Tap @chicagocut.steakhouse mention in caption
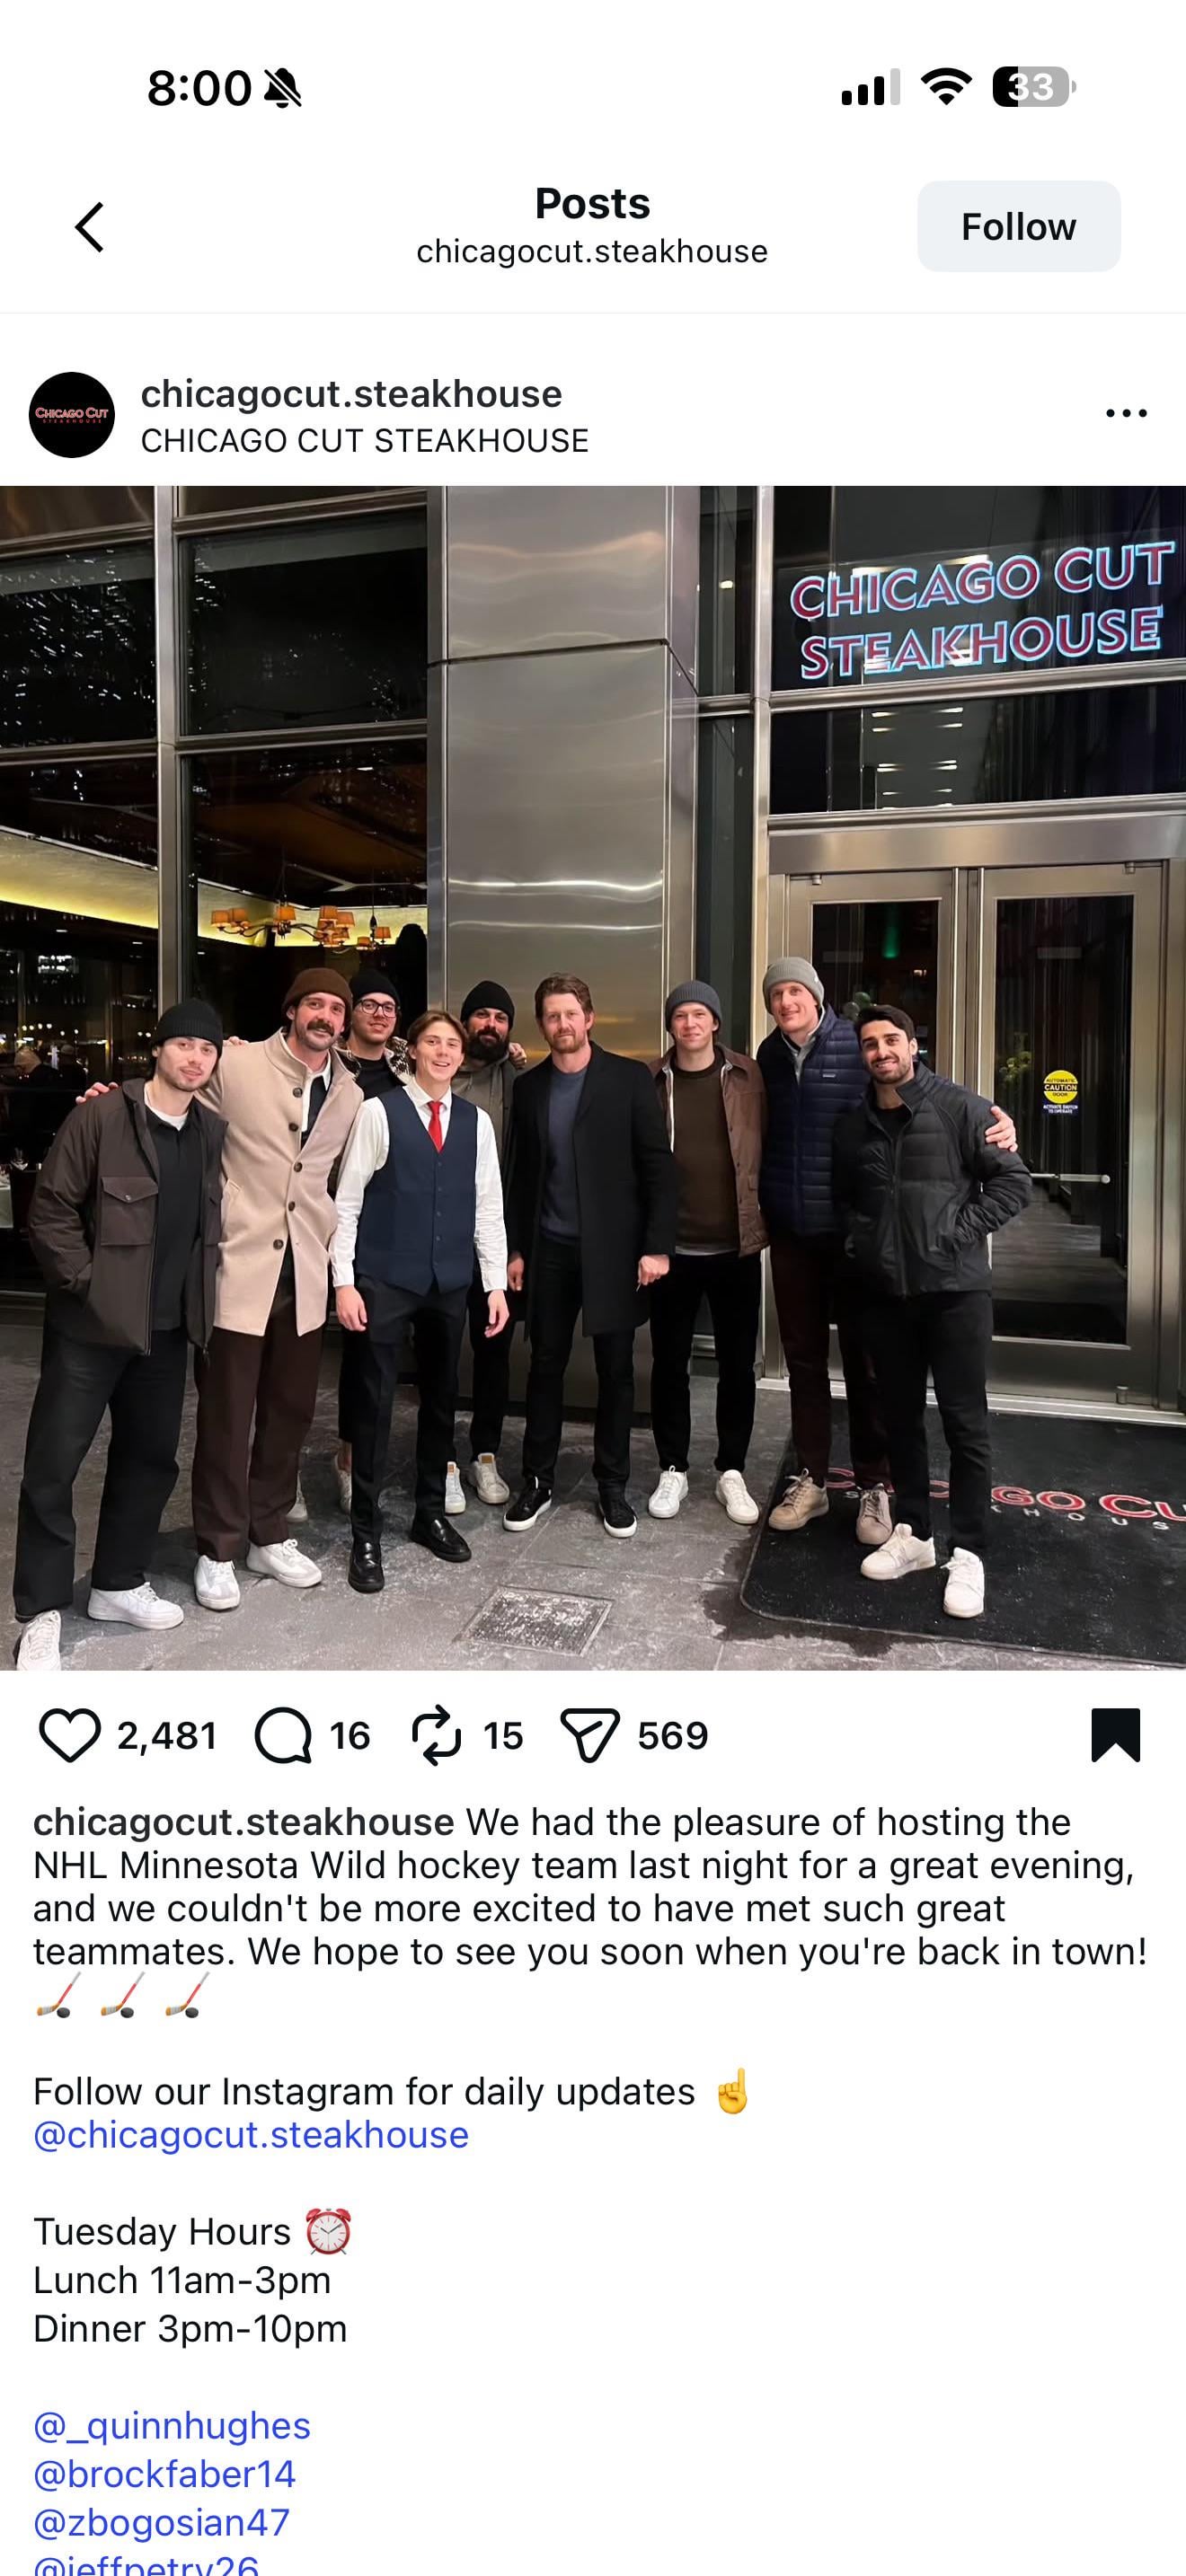This screenshot has height=2576, width=1186. point(251,2134)
